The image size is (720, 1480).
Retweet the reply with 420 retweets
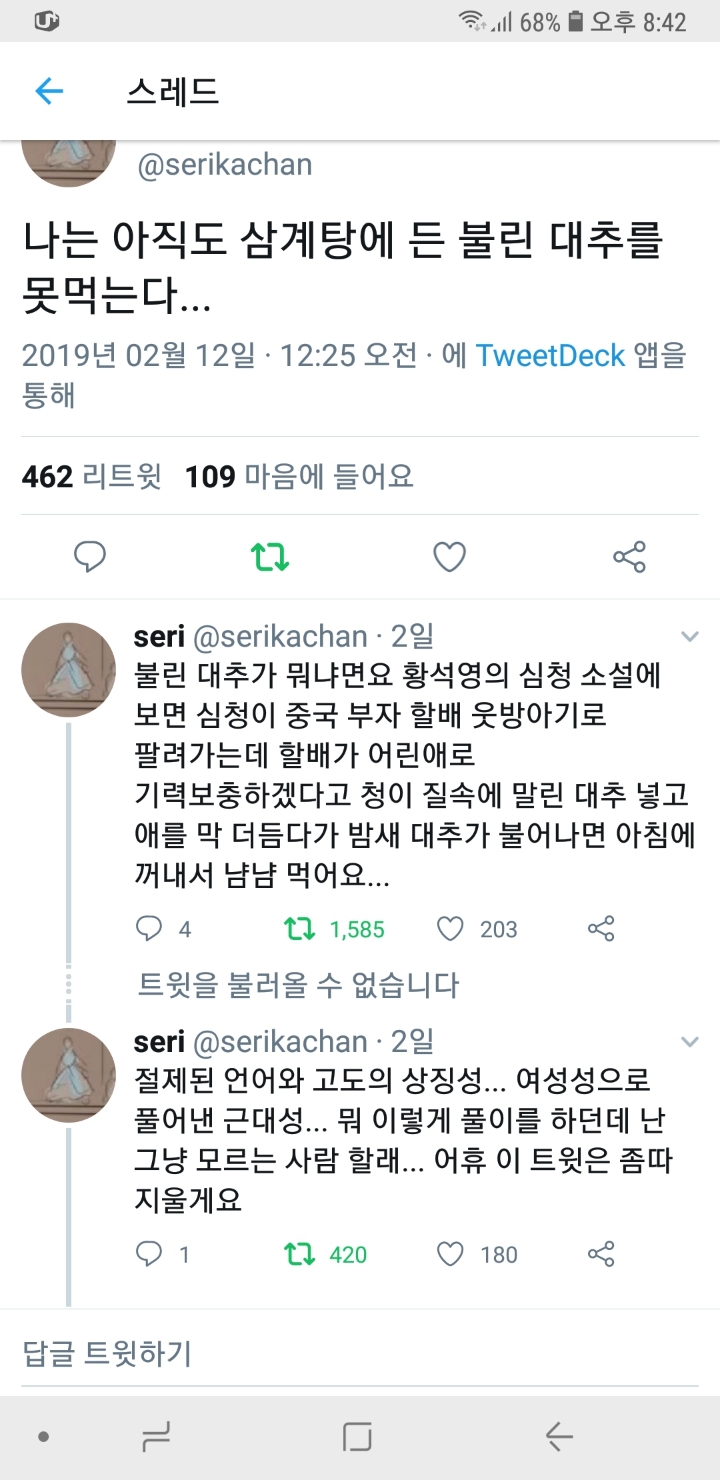coord(299,1253)
